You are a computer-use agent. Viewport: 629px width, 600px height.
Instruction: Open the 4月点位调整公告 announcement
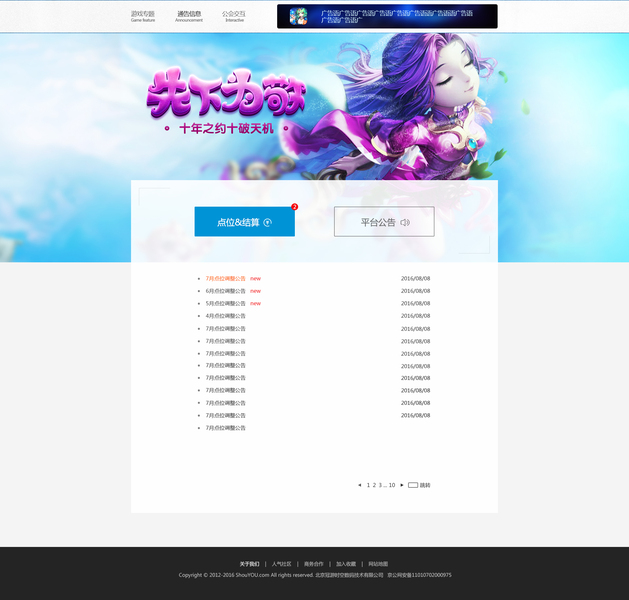(x=225, y=316)
